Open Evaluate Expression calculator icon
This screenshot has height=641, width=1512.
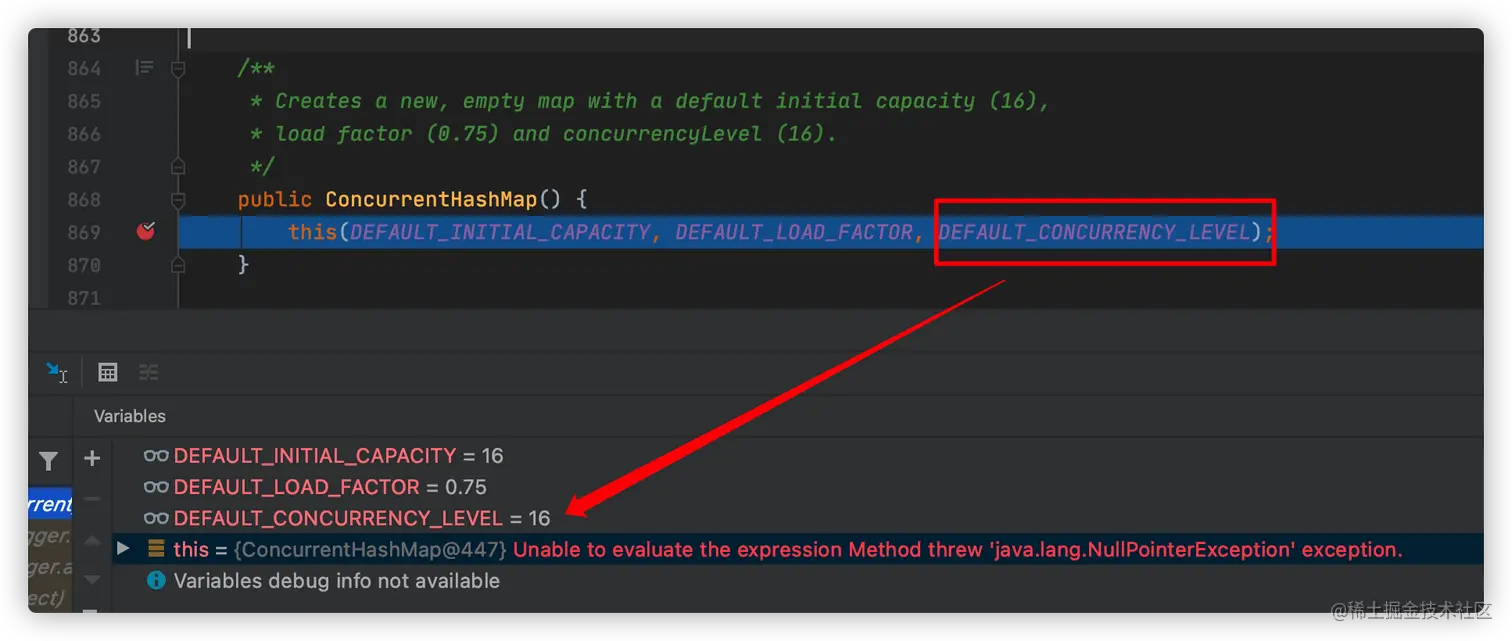tap(108, 373)
